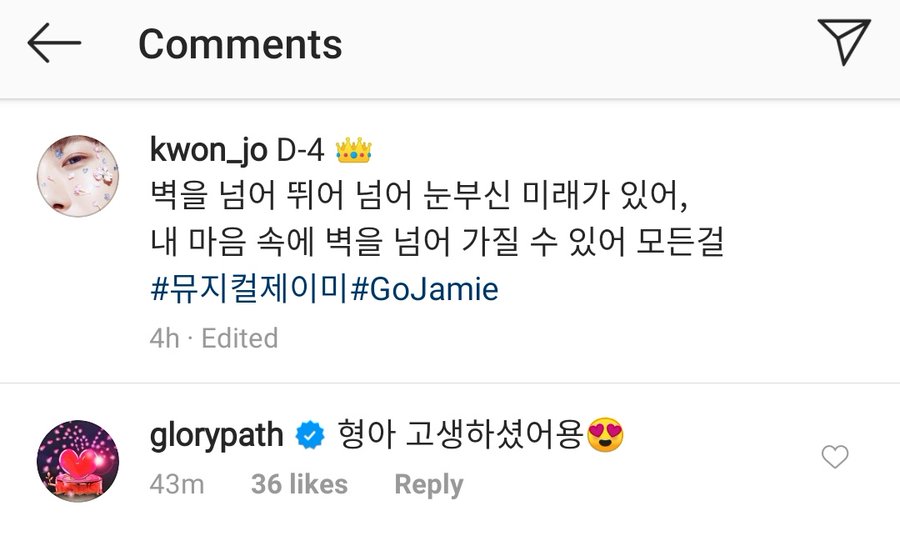Open kwon_jo's profile picture

78,176
